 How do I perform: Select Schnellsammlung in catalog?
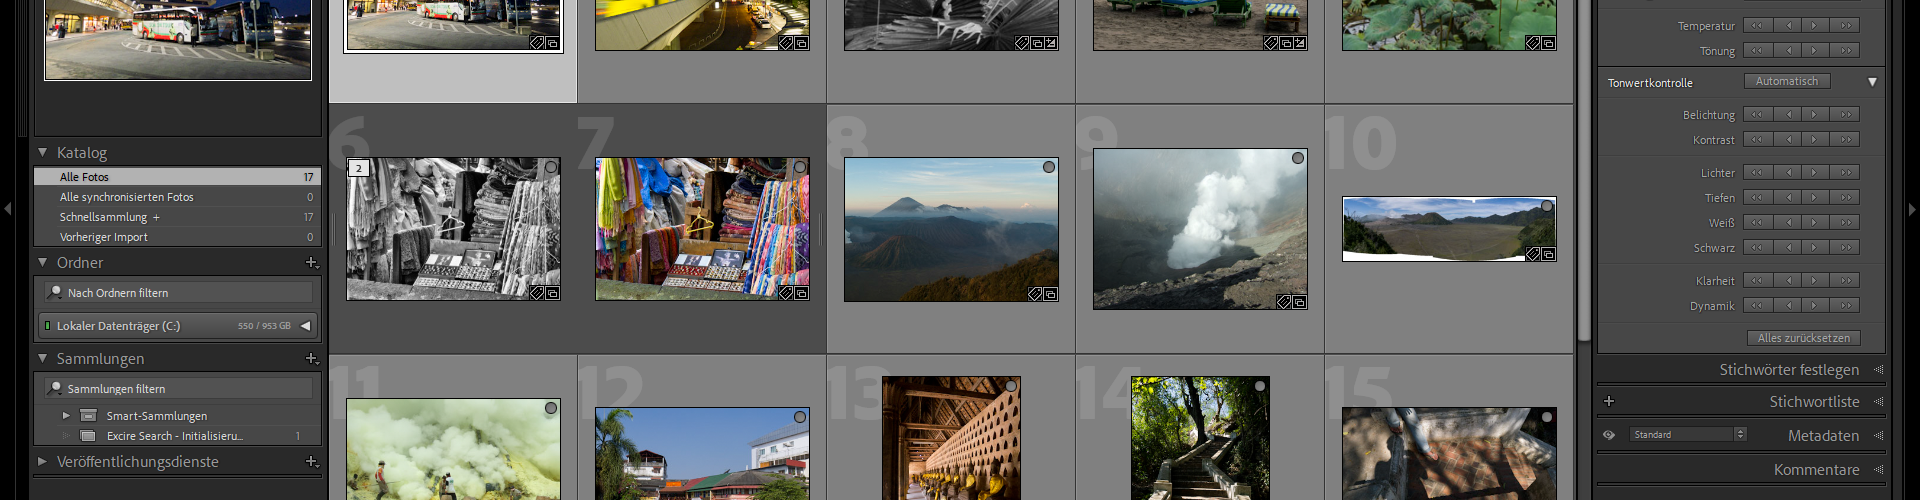pyautogui.click(x=178, y=217)
